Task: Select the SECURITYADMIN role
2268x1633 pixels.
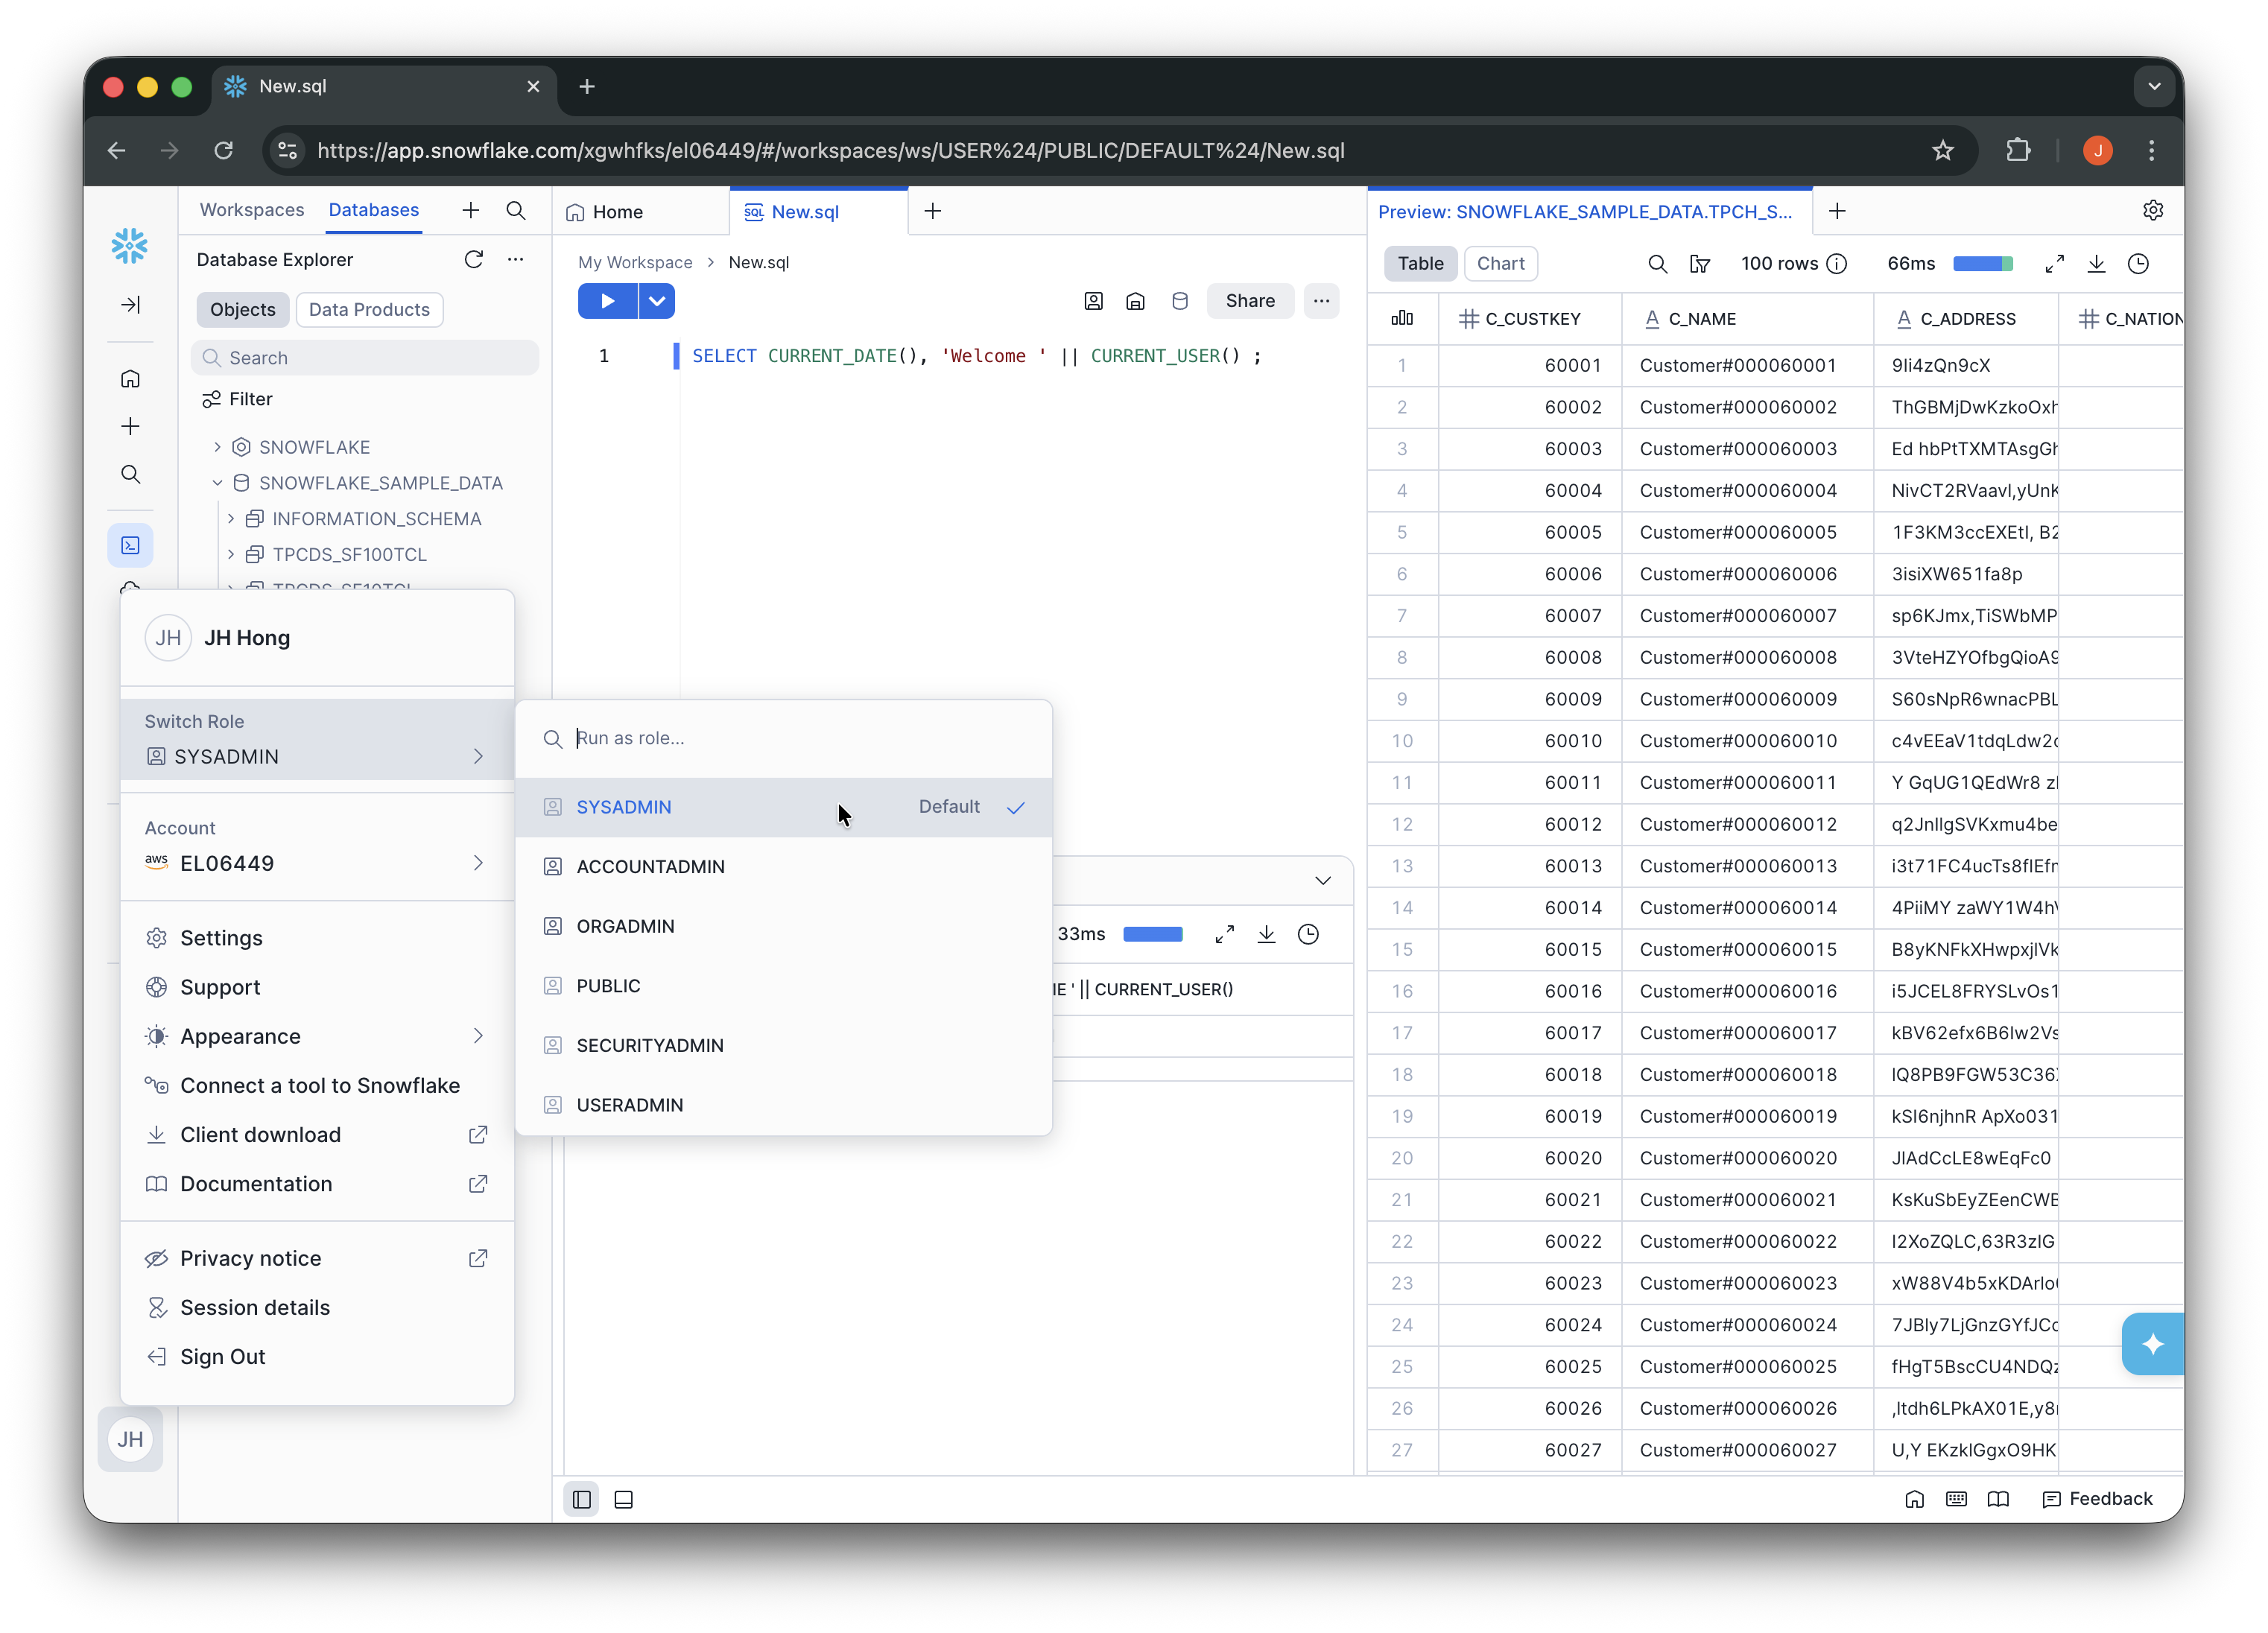Action: (x=783, y=1046)
